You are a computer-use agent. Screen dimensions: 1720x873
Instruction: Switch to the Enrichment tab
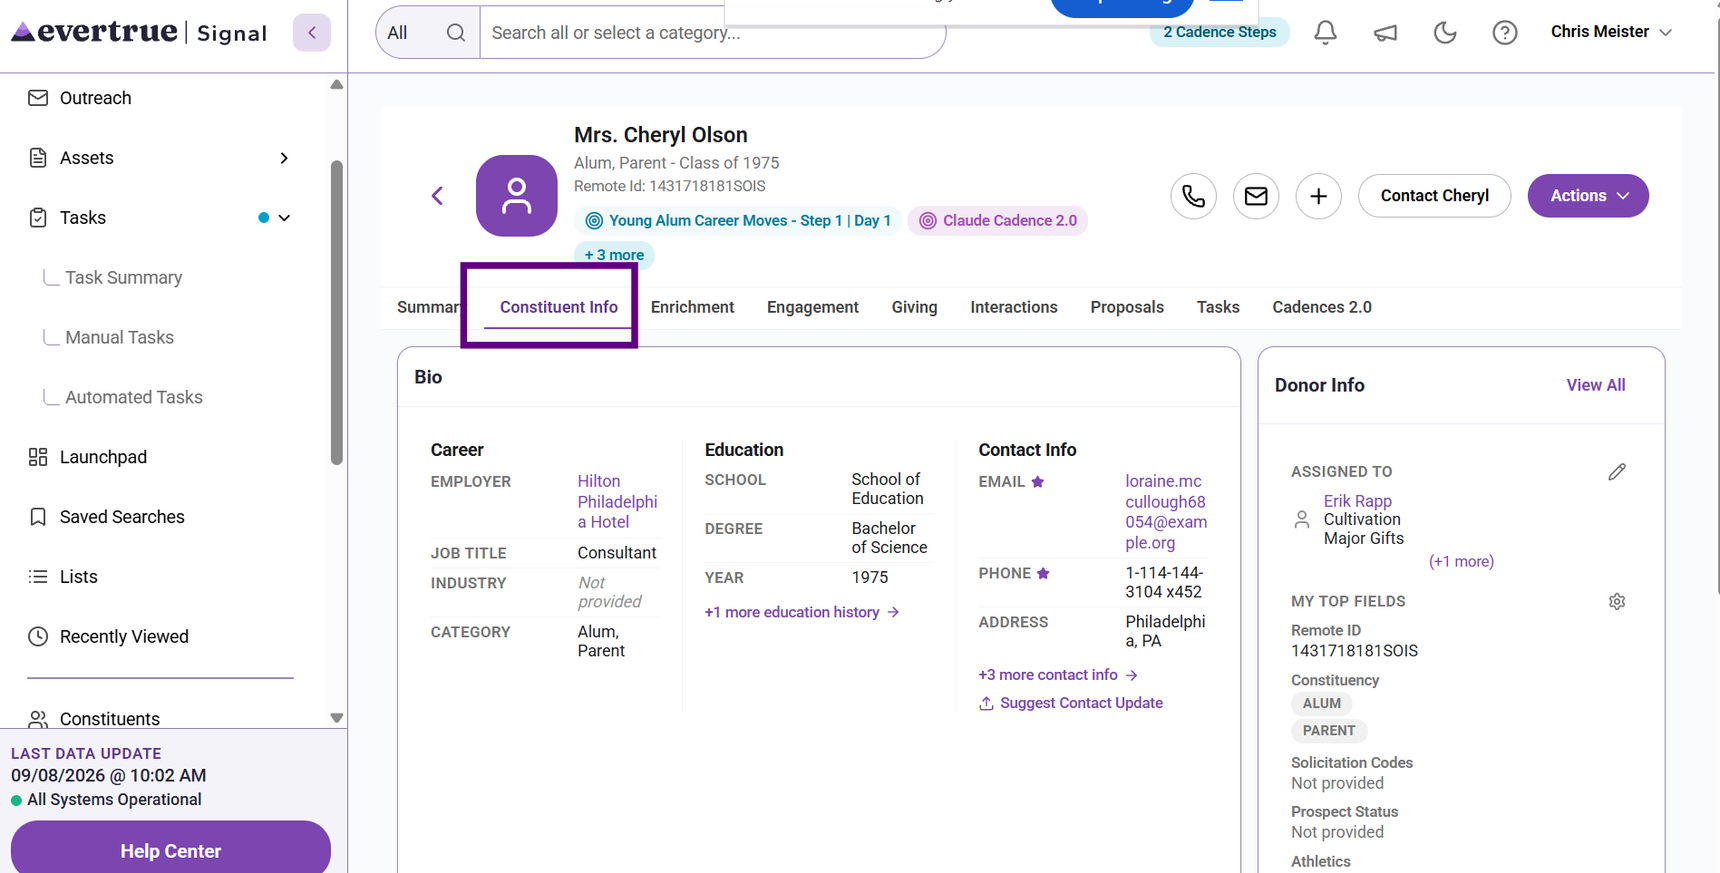point(692,307)
